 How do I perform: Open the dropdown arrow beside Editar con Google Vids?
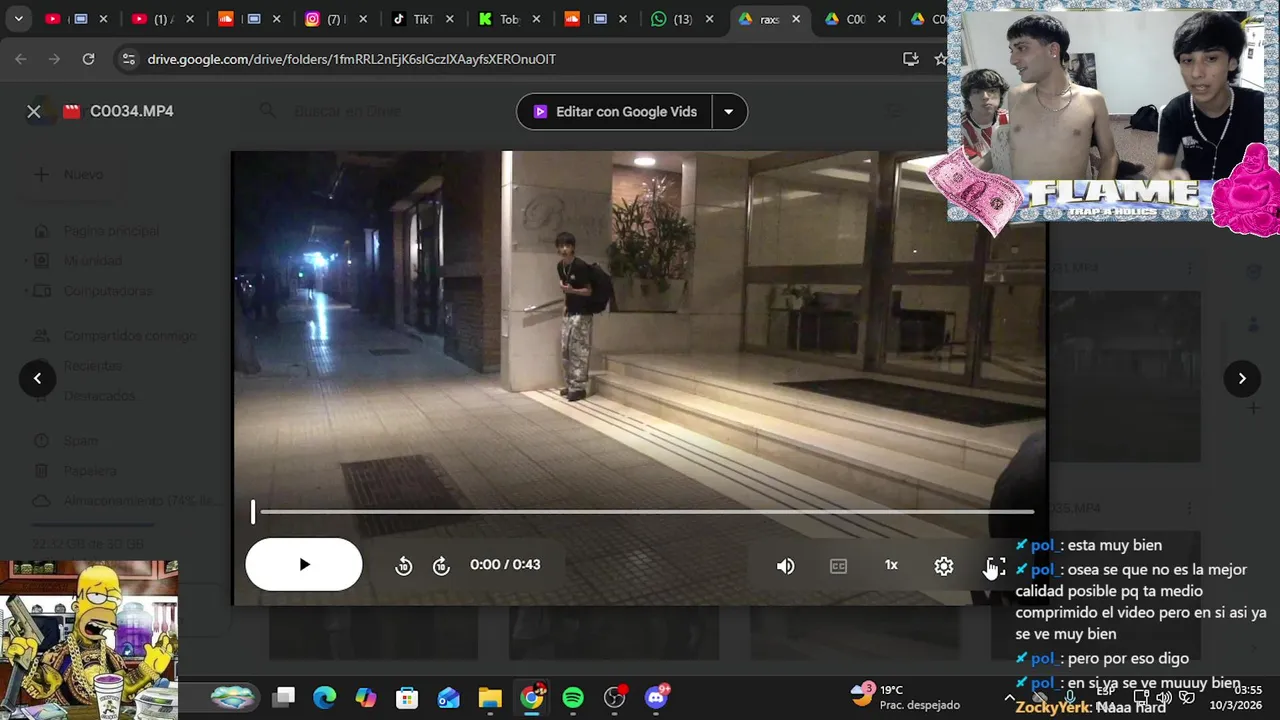coord(729,111)
